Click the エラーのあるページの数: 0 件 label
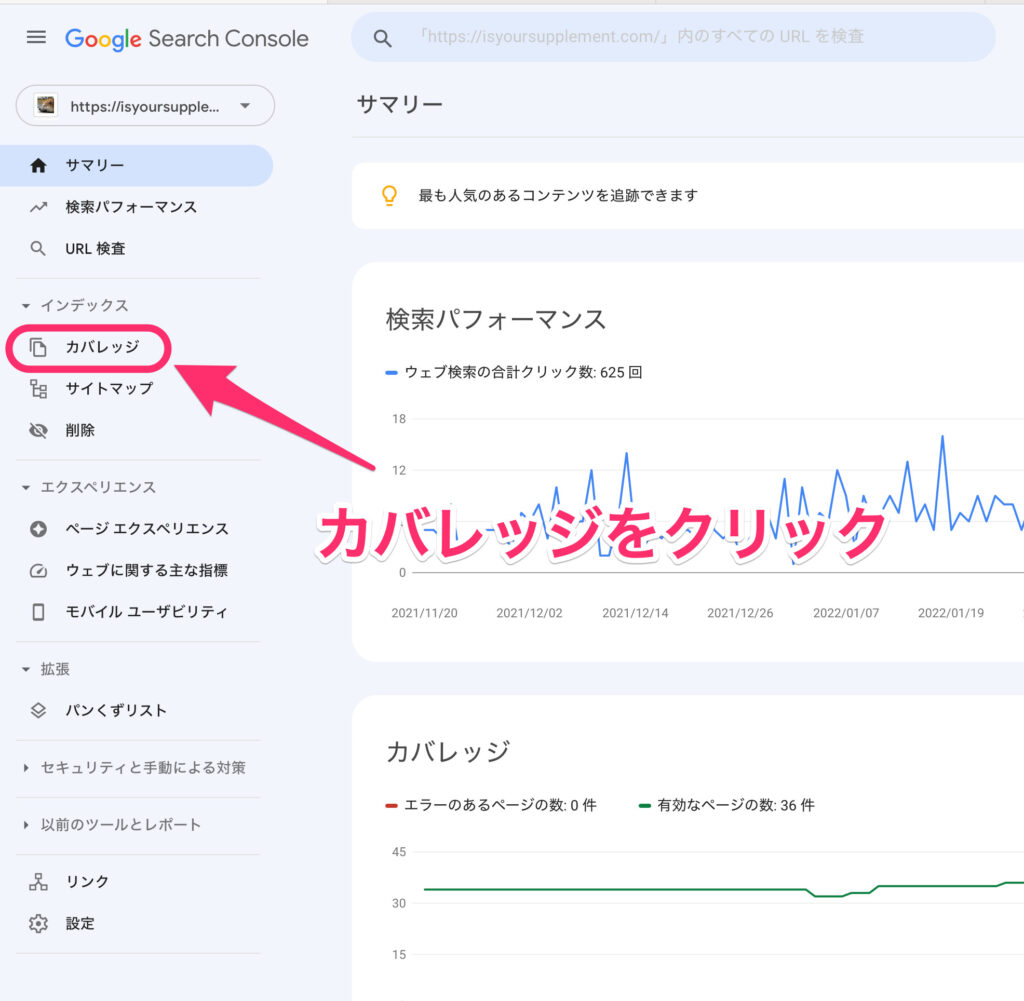1024x1001 pixels. point(500,805)
